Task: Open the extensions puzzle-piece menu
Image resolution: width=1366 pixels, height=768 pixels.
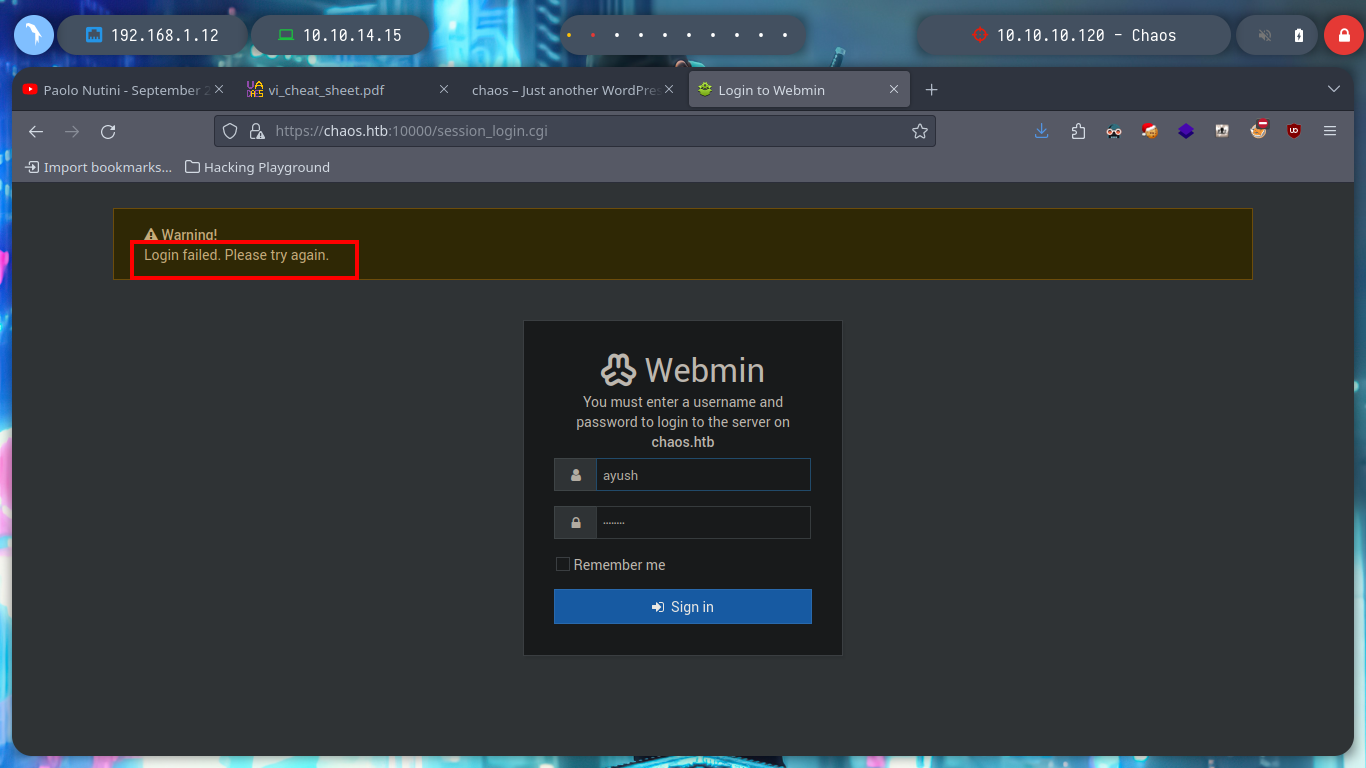Action: click(1078, 131)
